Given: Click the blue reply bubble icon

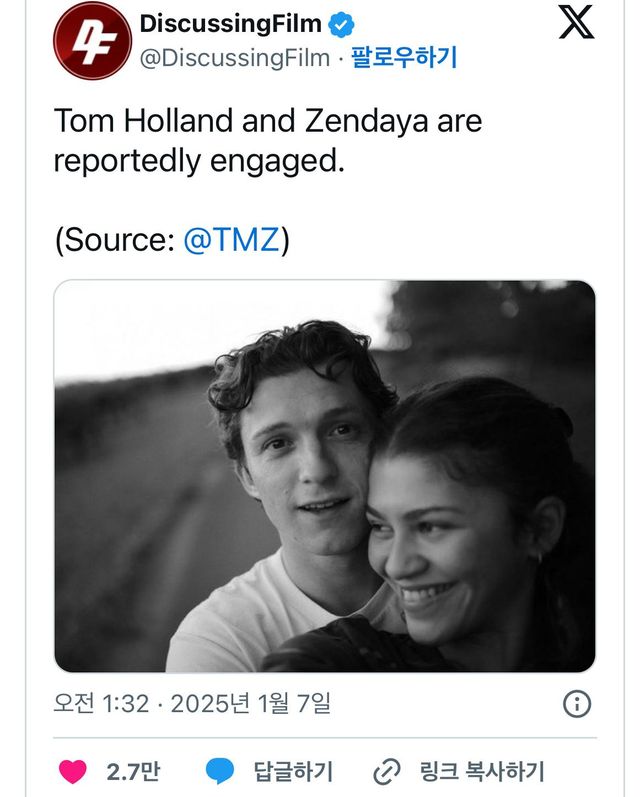Looking at the screenshot, I should [219, 771].
